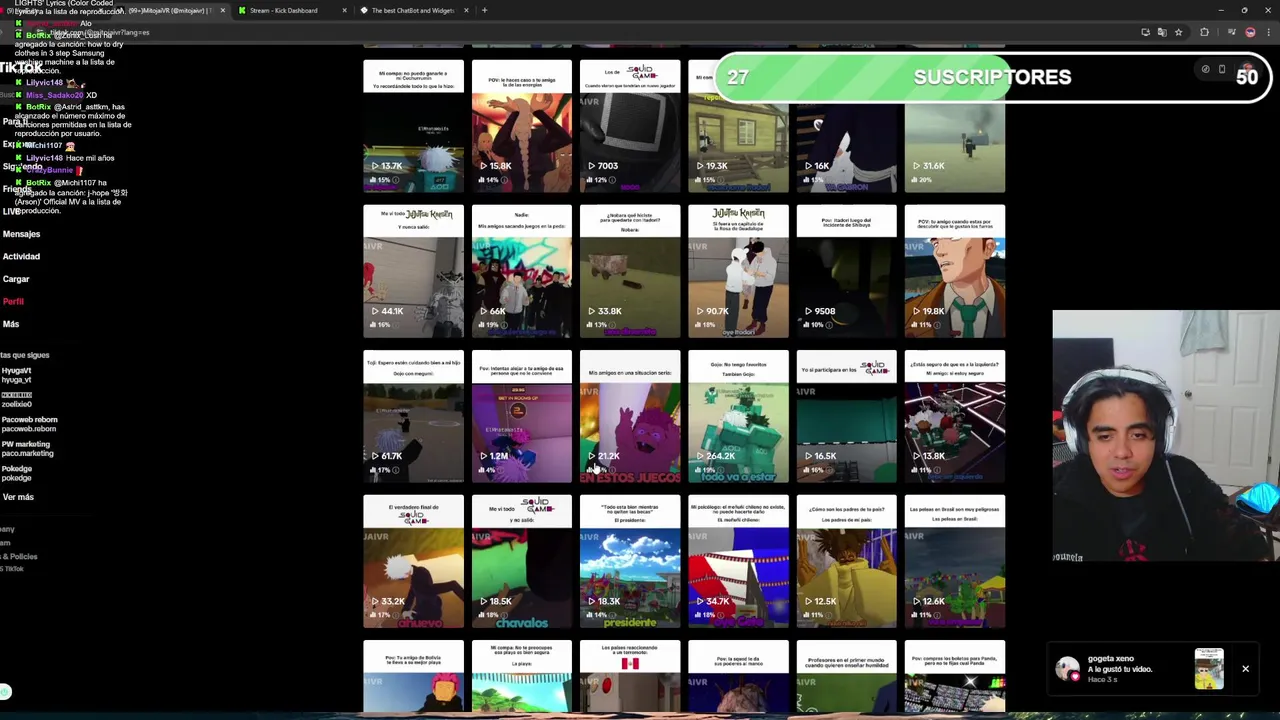Click the info icon on the 13.7K video
The image size is (1280, 720).
[395, 180]
